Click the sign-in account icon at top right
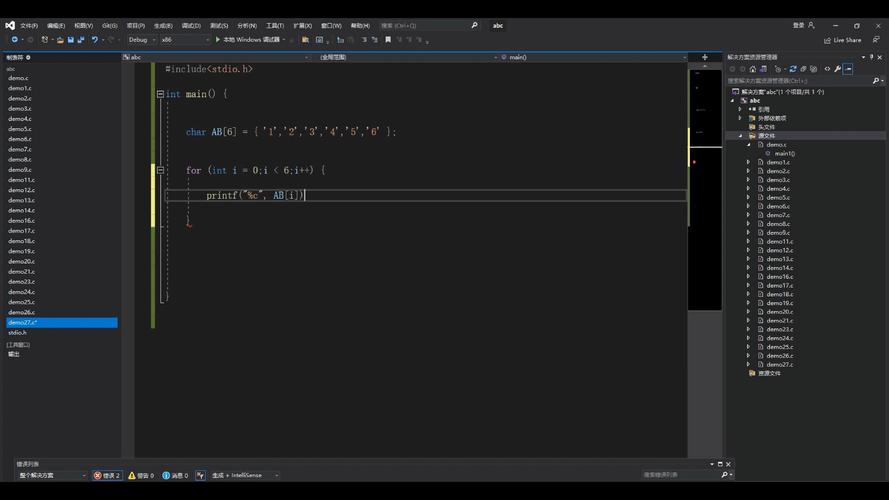The height and width of the screenshot is (500, 889). pos(811,26)
